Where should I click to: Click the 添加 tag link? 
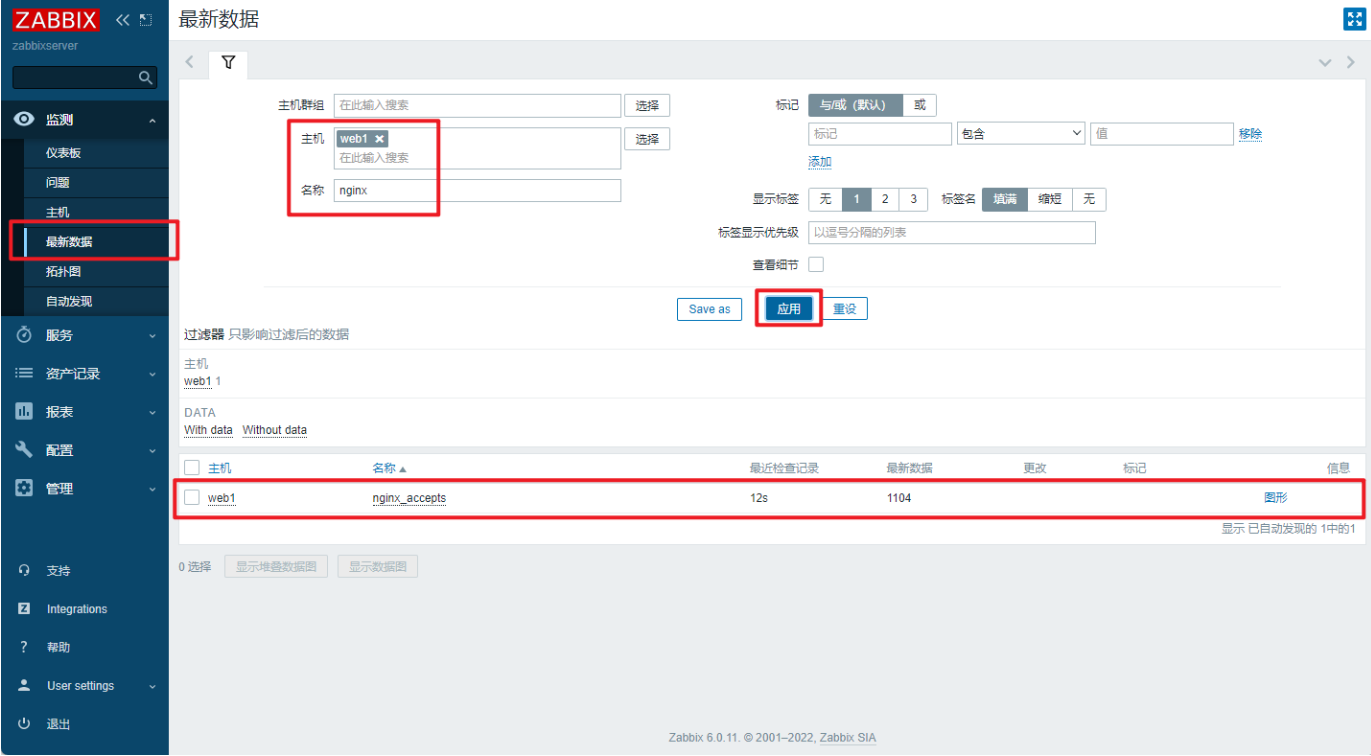point(820,161)
